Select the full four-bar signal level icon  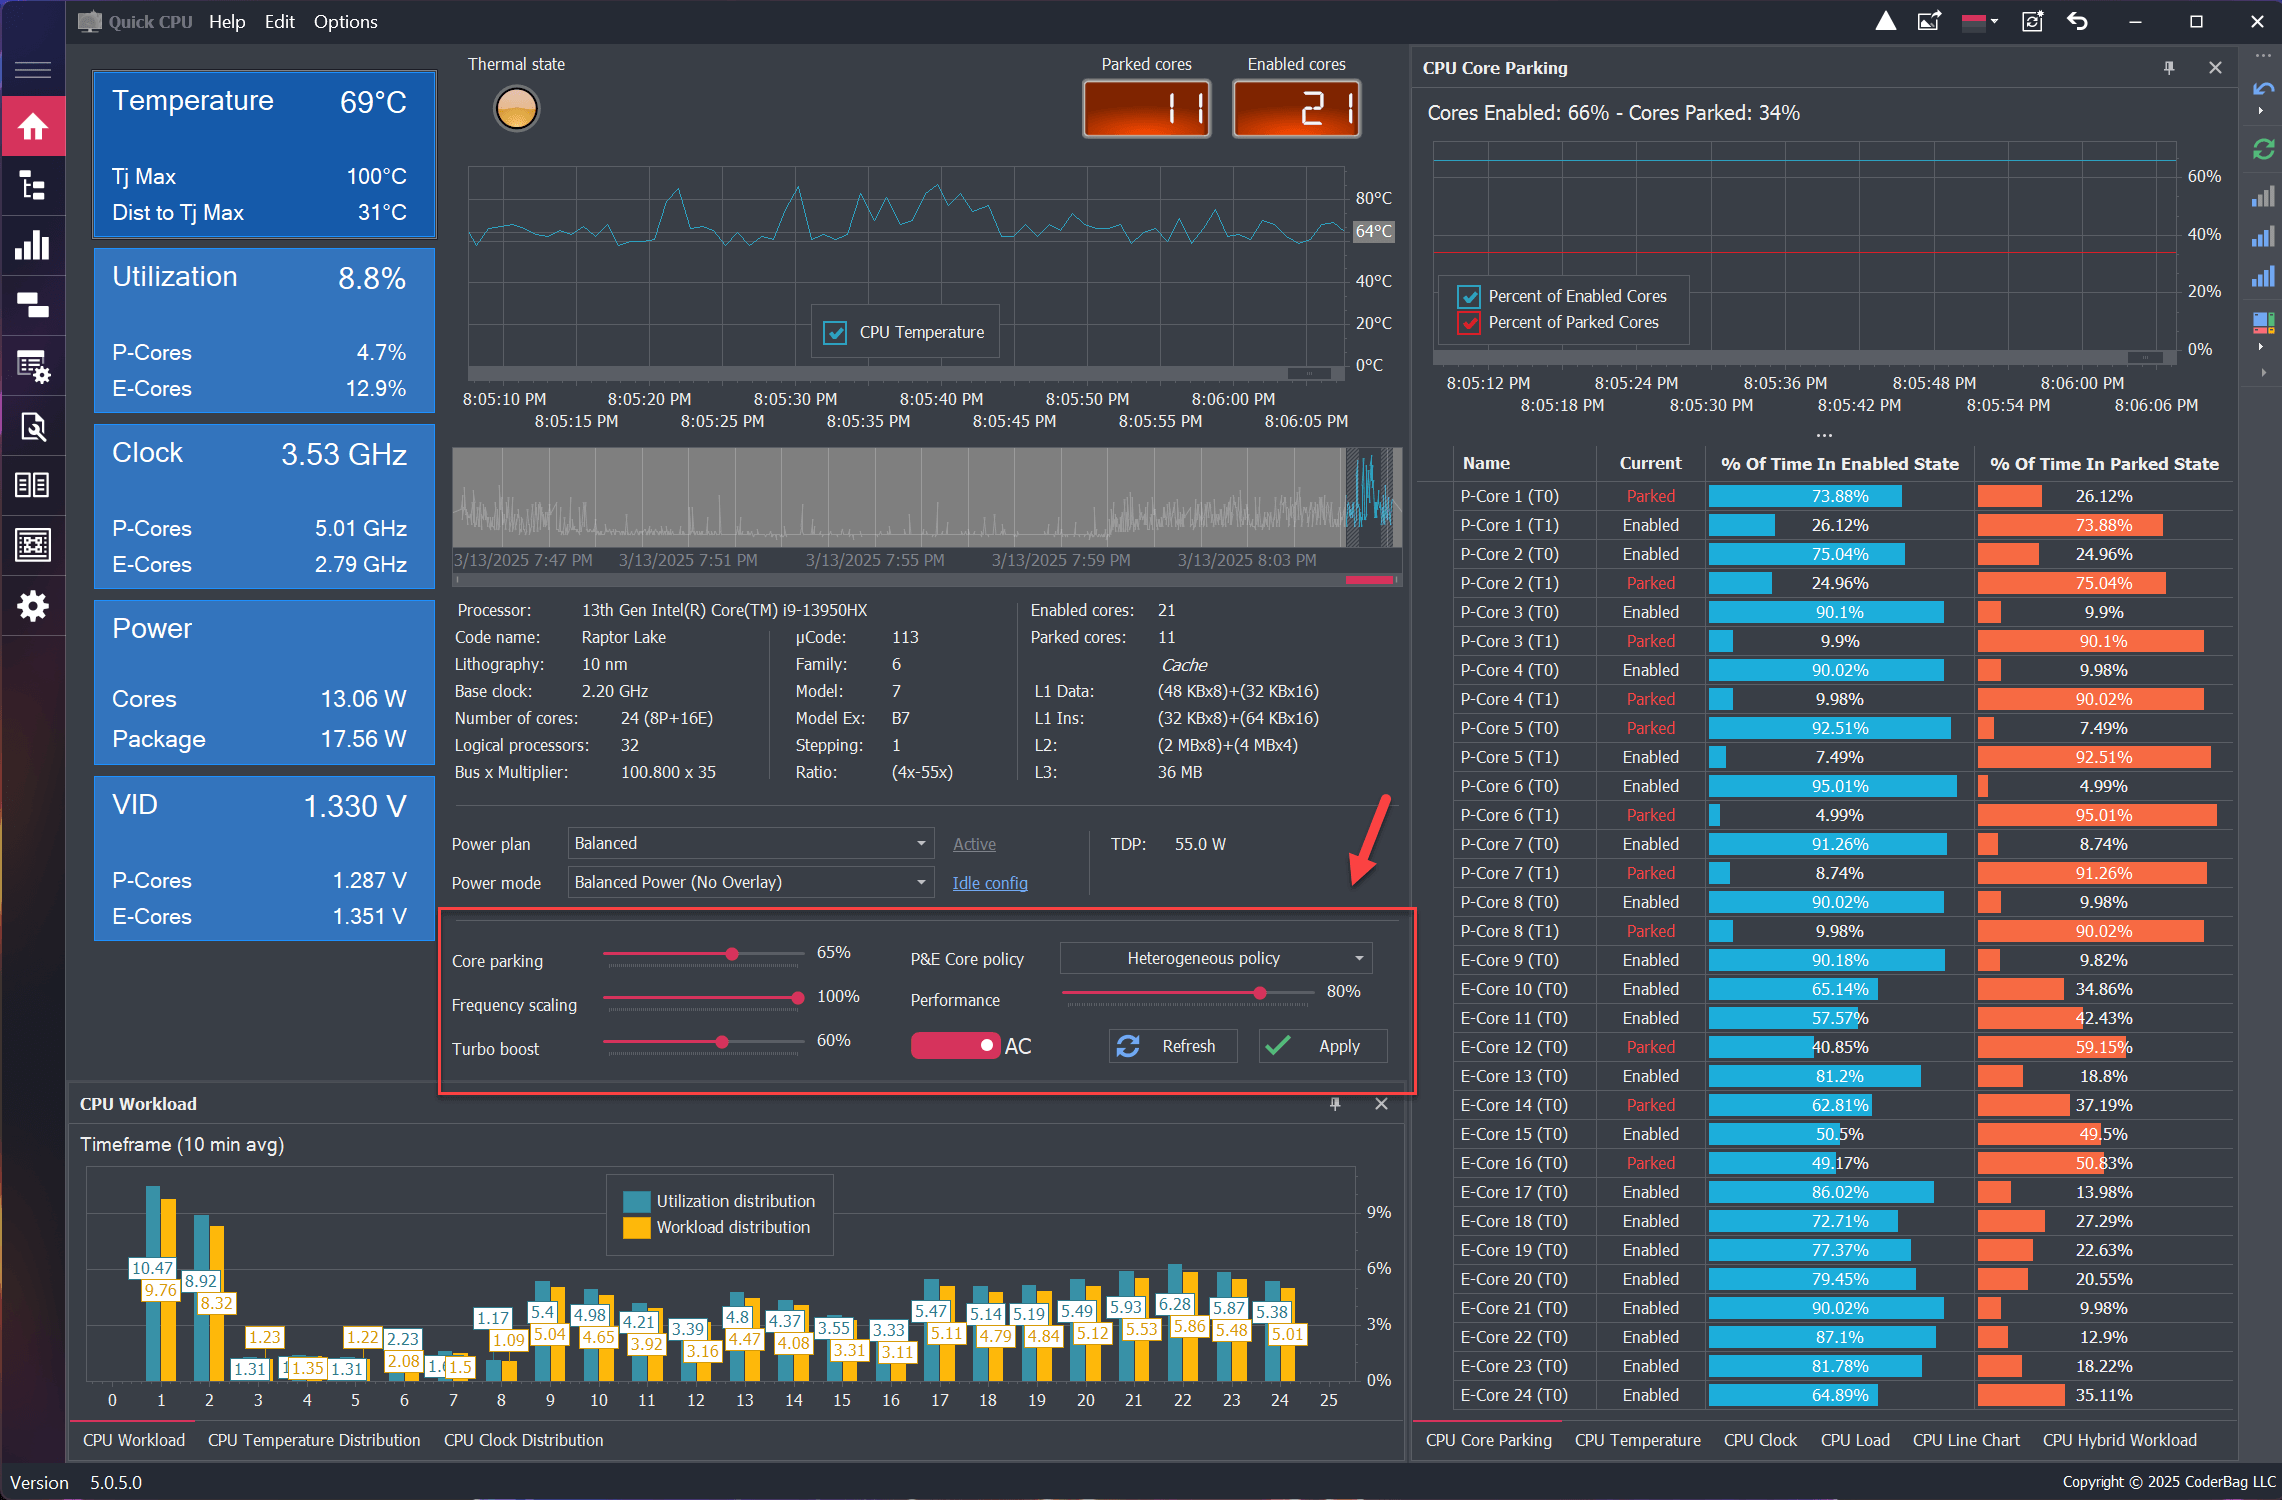[x=2263, y=277]
